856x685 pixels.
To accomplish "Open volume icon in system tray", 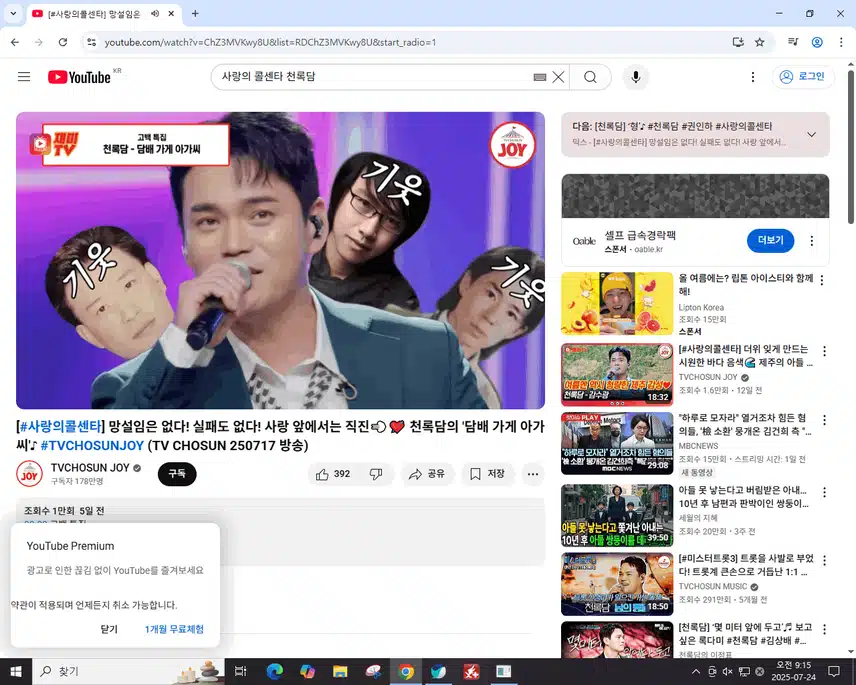I will (x=727, y=671).
